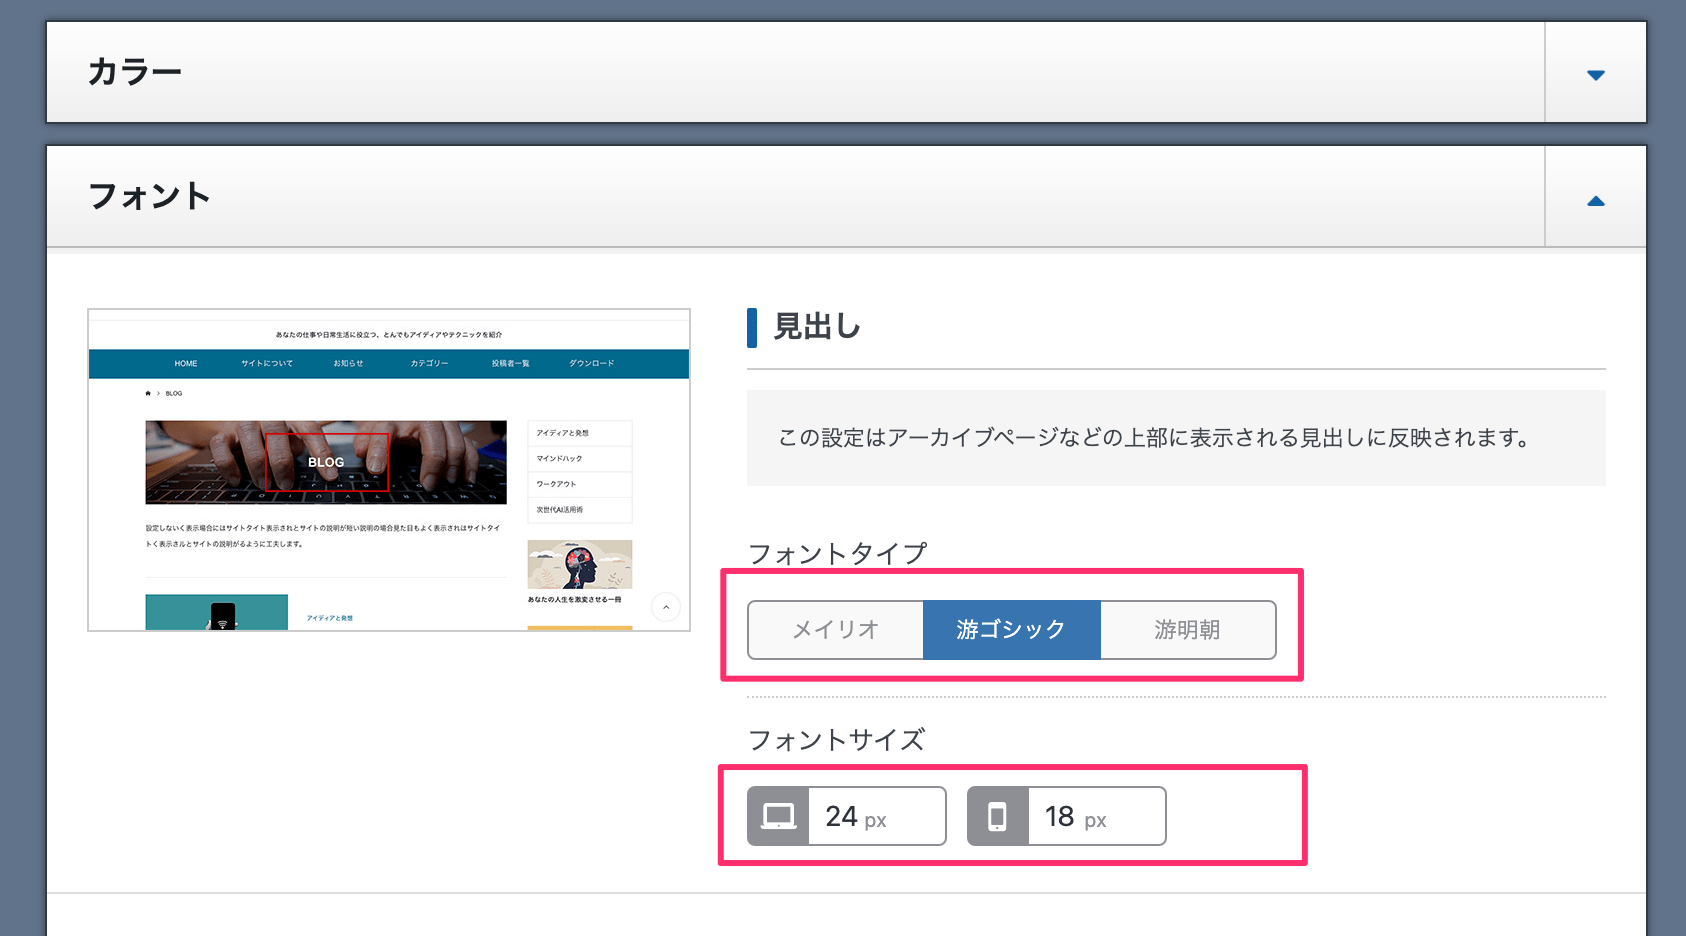Screen dimensions: 1686x936
Task: Click グウンロード in the preview navigation
Action: point(592,364)
